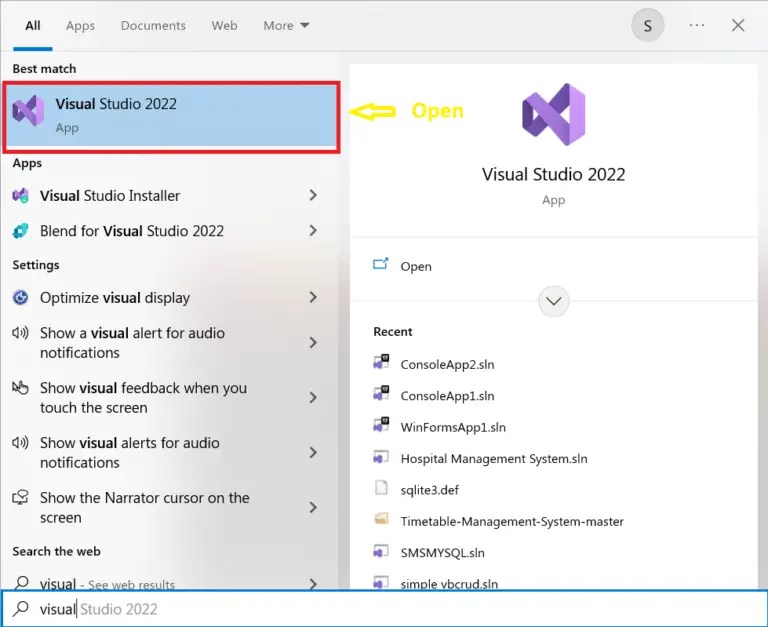
Task: Open recent ConsoleApp1.sln
Action: (x=447, y=396)
